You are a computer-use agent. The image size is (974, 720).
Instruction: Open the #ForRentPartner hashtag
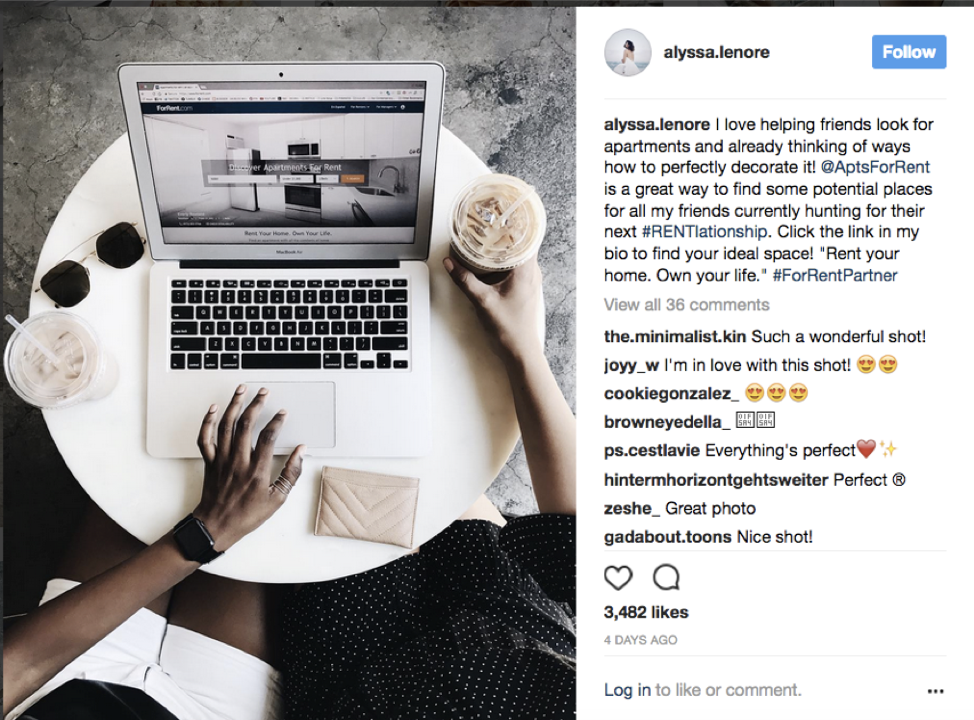click(x=835, y=275)
